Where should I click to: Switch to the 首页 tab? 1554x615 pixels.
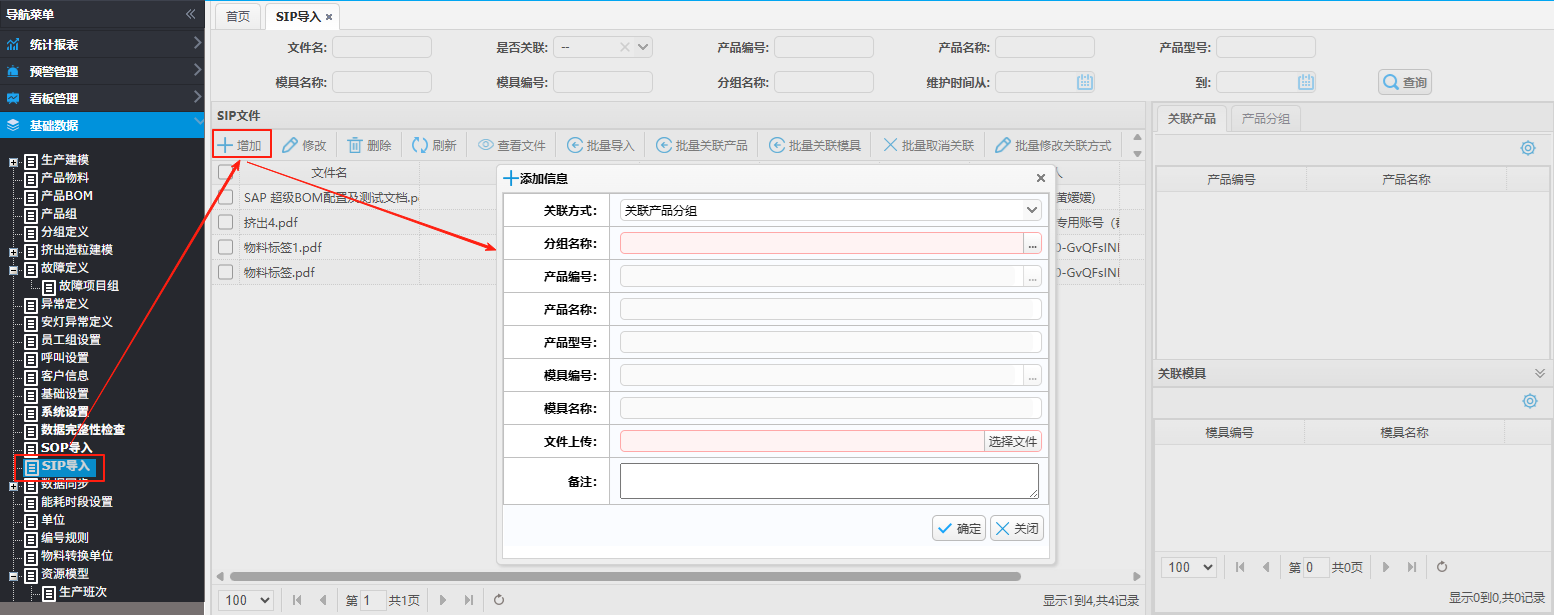238,17
